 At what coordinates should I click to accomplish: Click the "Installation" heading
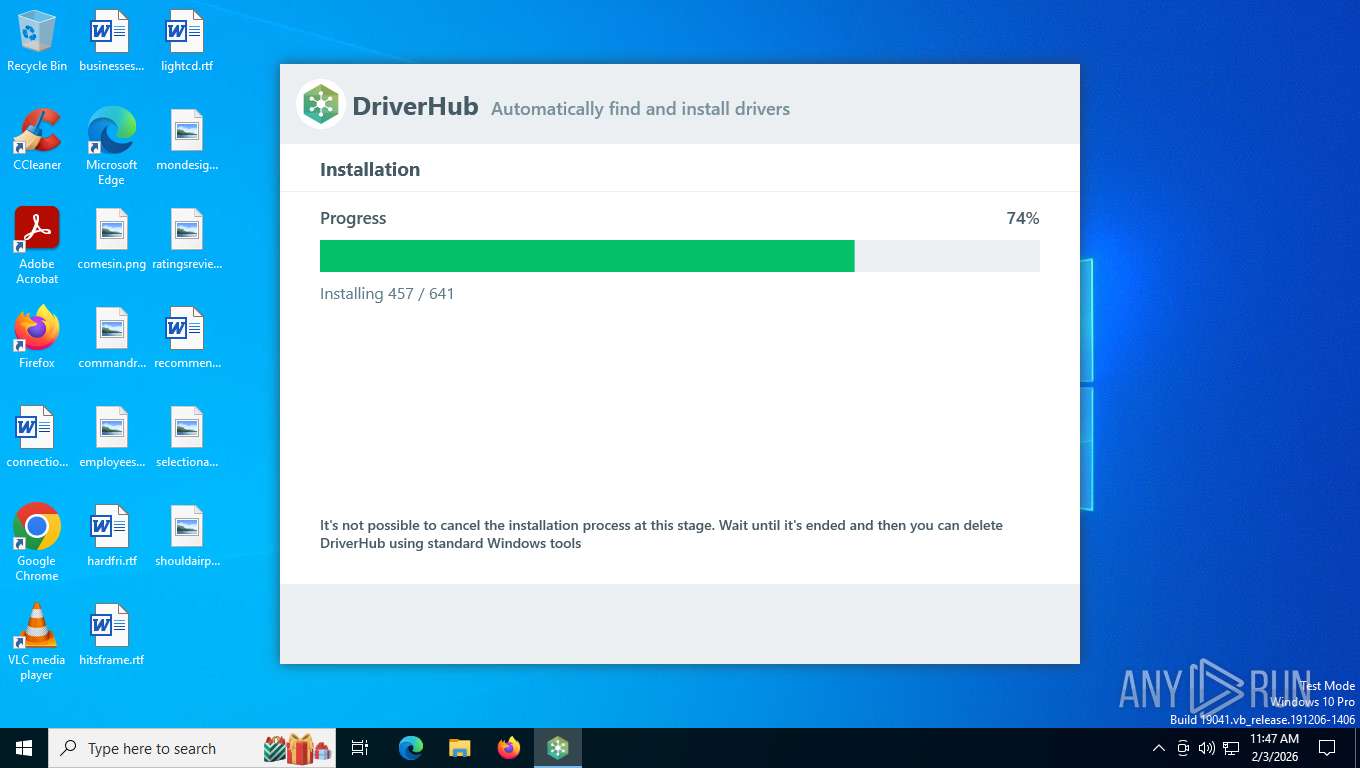point(370,170)
